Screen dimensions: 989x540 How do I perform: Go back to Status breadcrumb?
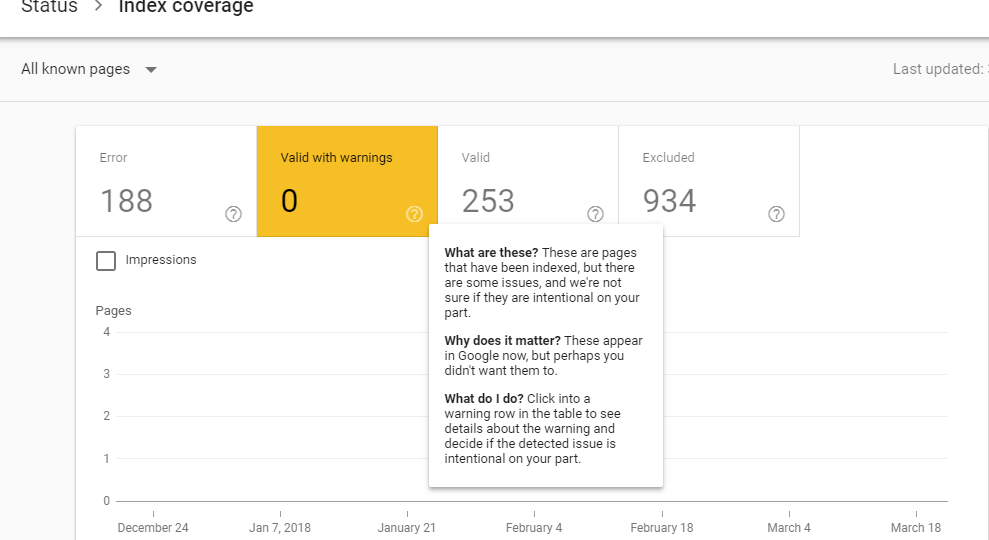[x=49, y=7]
